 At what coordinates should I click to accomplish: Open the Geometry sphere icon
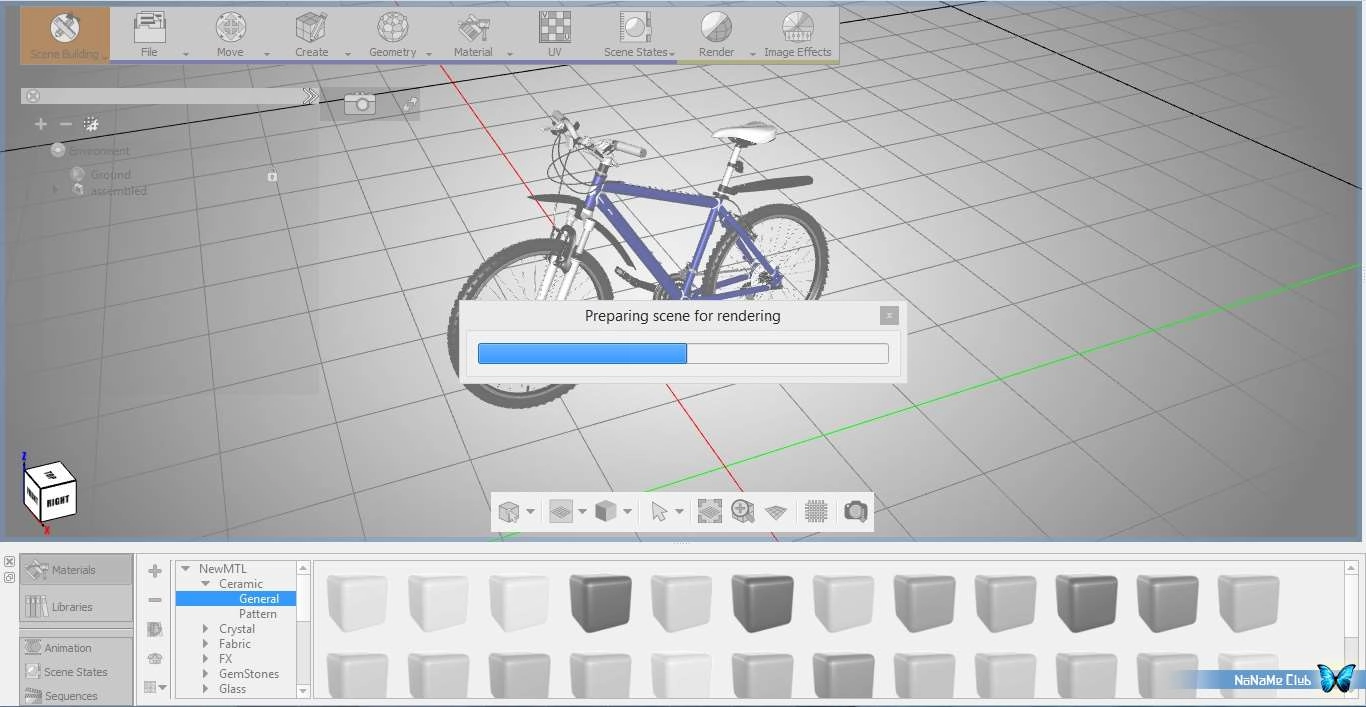pyautogui.click(x=392, y=28)
